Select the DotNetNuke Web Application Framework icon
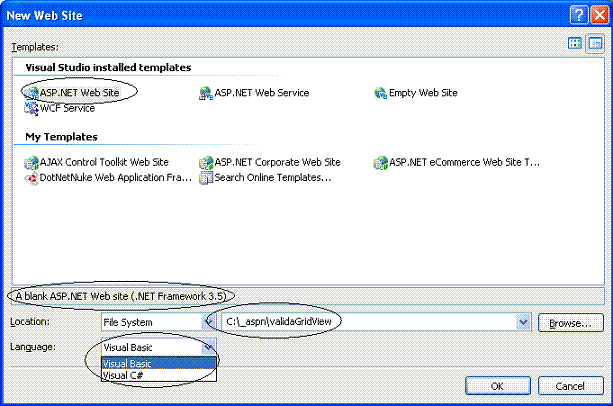 [x=31, y=178]
